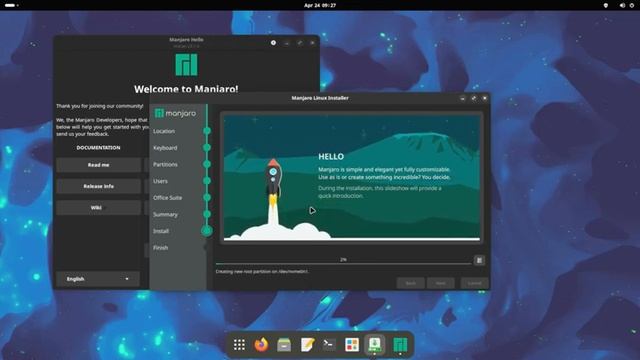Click the manjaro logo in installer sidebar
The image size is (640, 360).
[175, 113]
